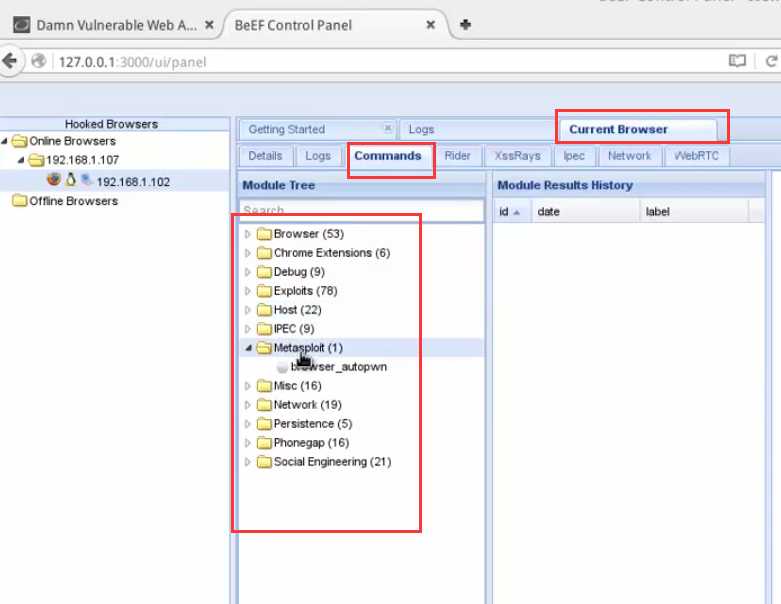Click the Chrome Extensions folder icon
The width and height of the screenshot is (781, 604).
point(264,253)
